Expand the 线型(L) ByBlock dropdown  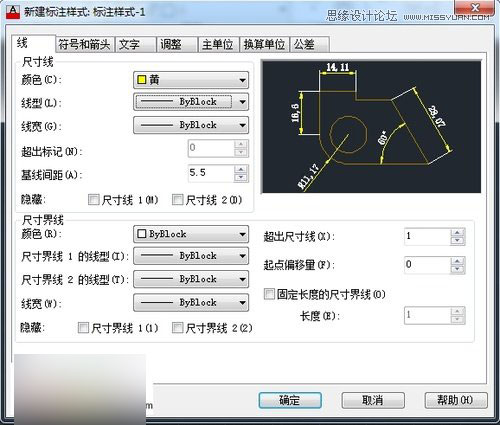[191, 102]
